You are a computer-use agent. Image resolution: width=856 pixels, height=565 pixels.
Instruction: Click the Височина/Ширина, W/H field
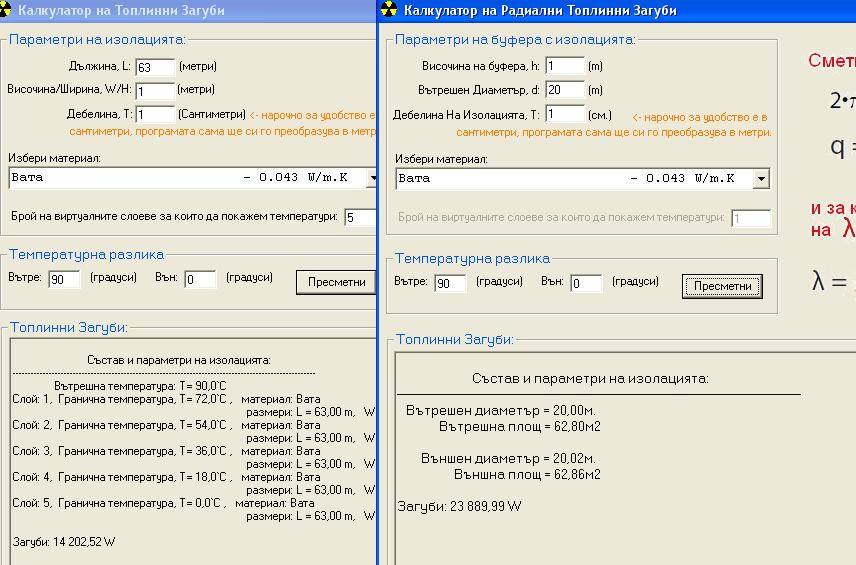coord(155,91)
